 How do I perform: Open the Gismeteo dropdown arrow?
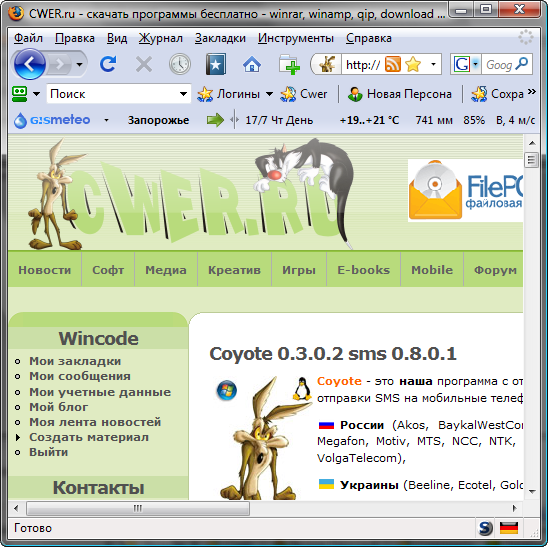pos(106,120)
